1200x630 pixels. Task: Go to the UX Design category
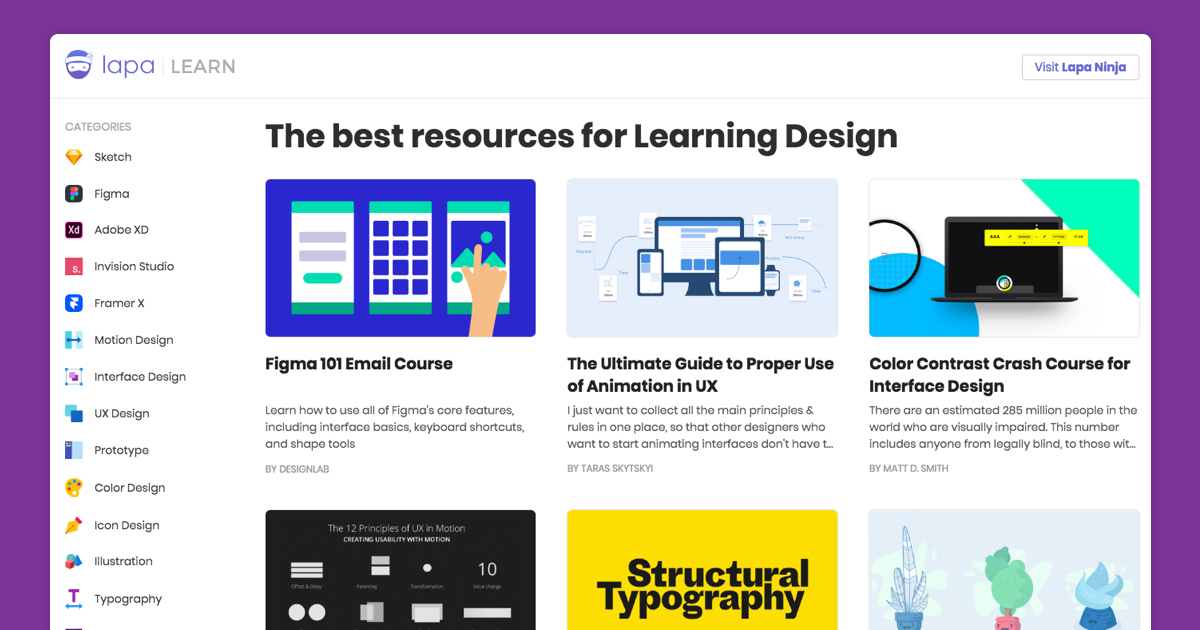pos(122,414)
